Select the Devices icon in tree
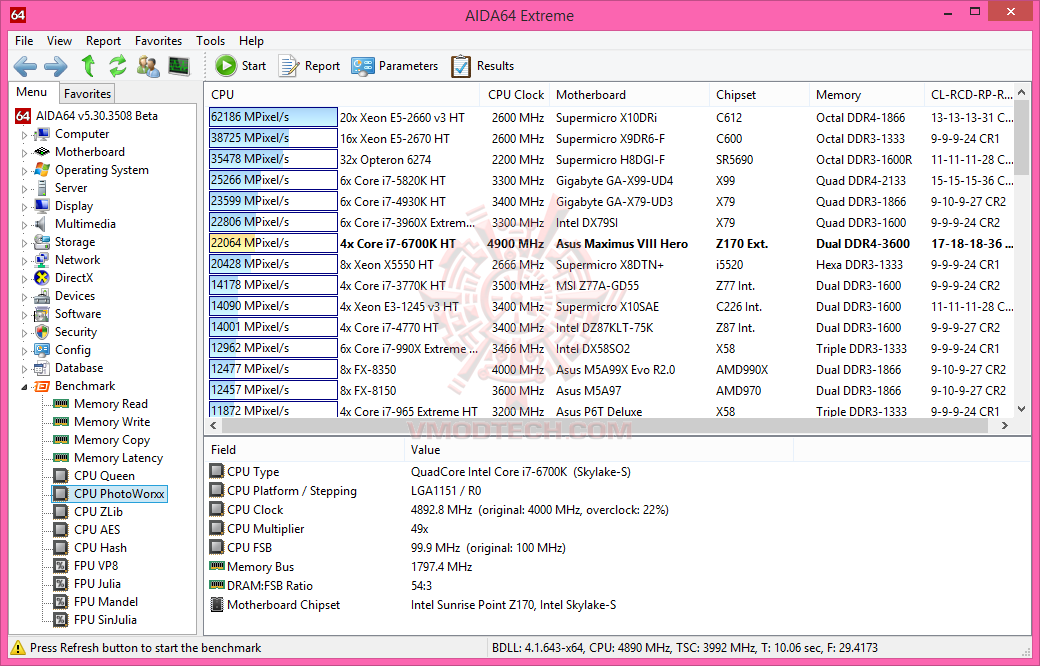The image size is (1040, 666). (42, 296)
